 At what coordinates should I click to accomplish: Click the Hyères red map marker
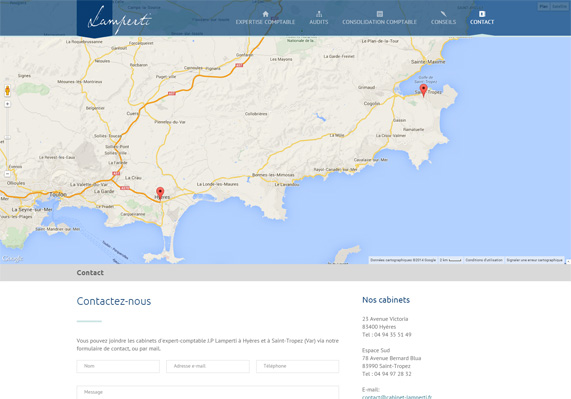[x=160, y=193]
